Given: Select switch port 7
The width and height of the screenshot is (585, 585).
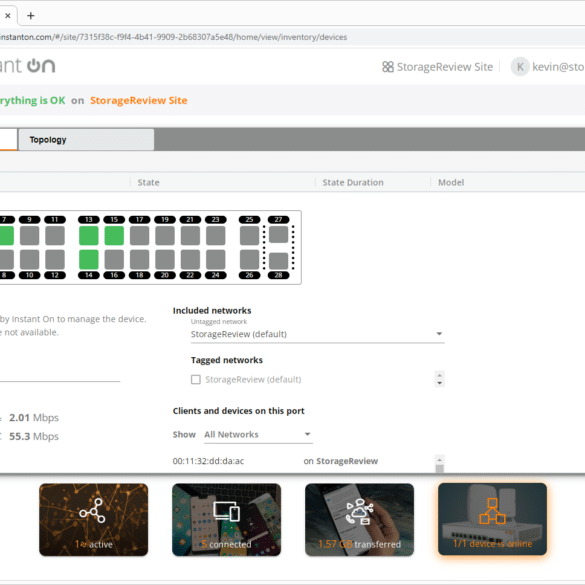Looking at the screenshot, I should 6,235.
